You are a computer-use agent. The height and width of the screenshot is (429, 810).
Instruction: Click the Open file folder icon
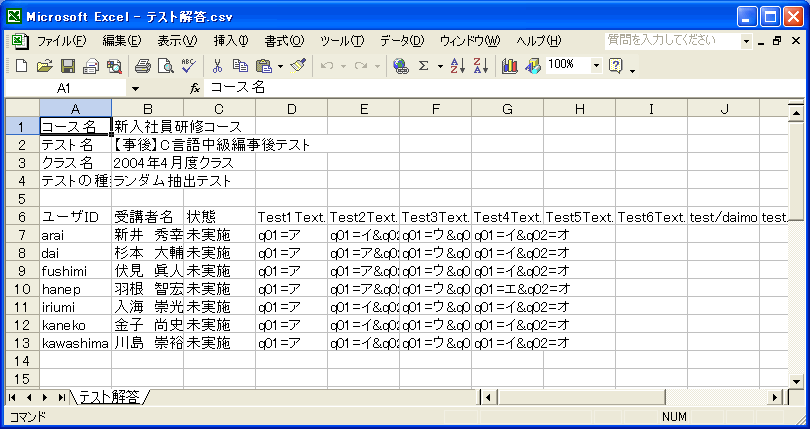pos(44,66)
